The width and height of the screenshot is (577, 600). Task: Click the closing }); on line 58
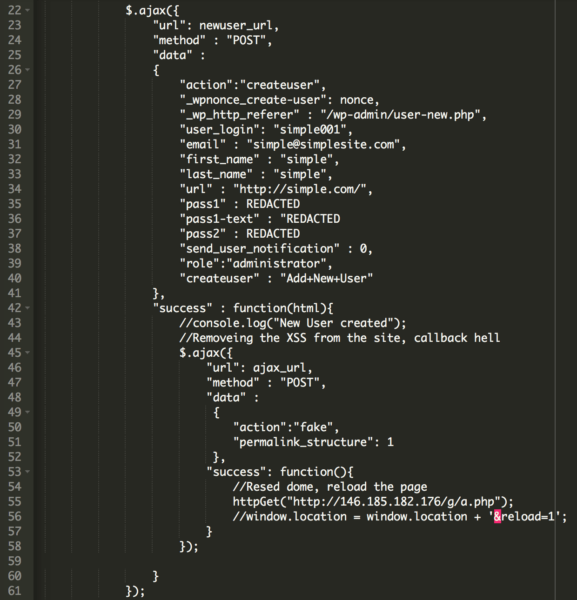189,546
